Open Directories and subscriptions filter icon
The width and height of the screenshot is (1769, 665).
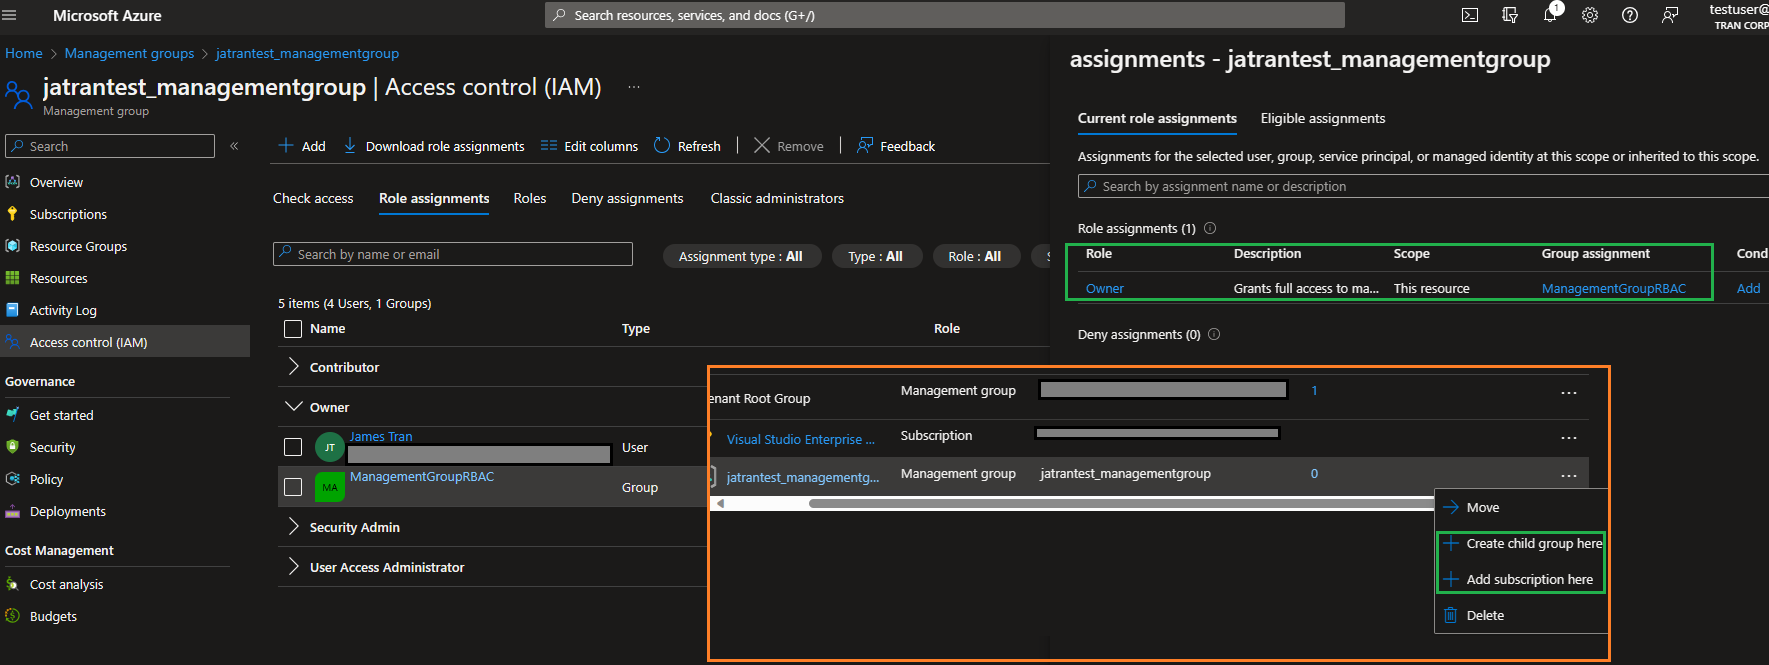coord(1510,15)
